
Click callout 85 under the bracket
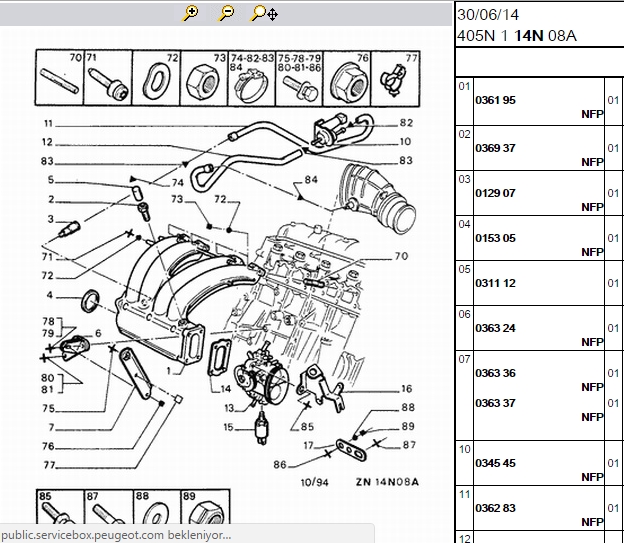pos(307,427)
